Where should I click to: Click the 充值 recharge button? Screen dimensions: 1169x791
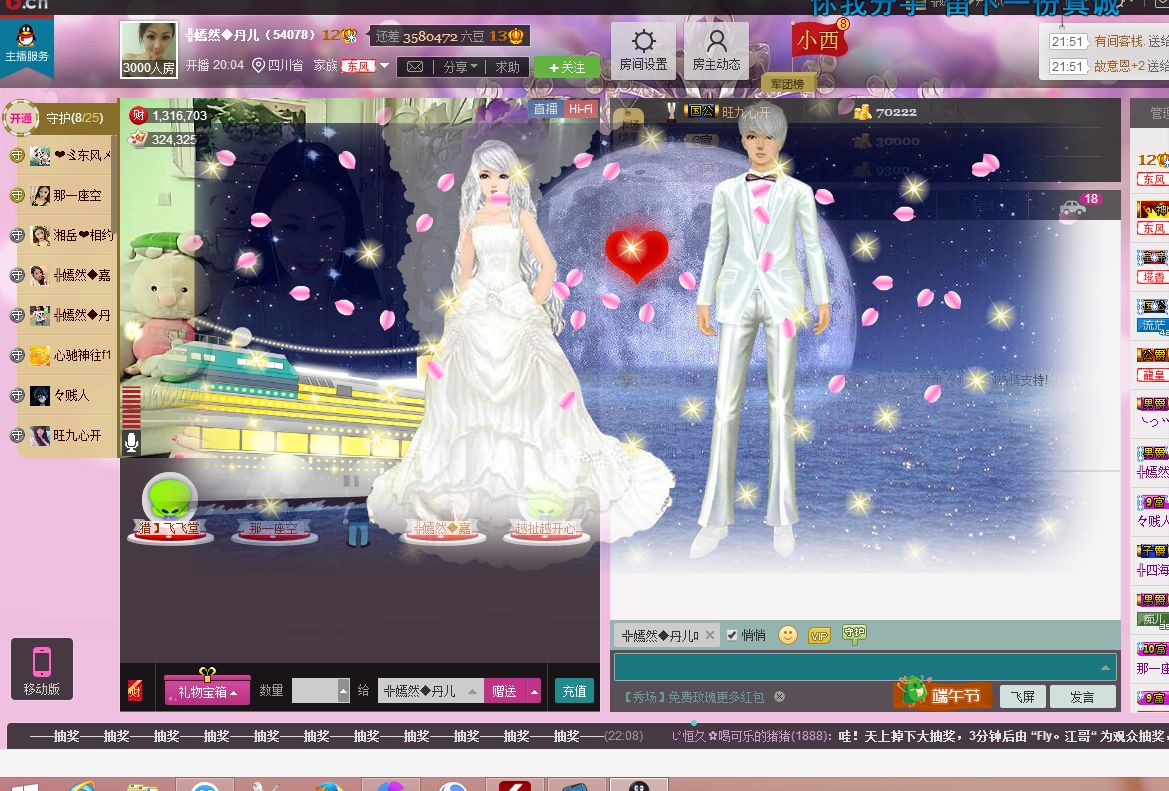pos(573,691)
